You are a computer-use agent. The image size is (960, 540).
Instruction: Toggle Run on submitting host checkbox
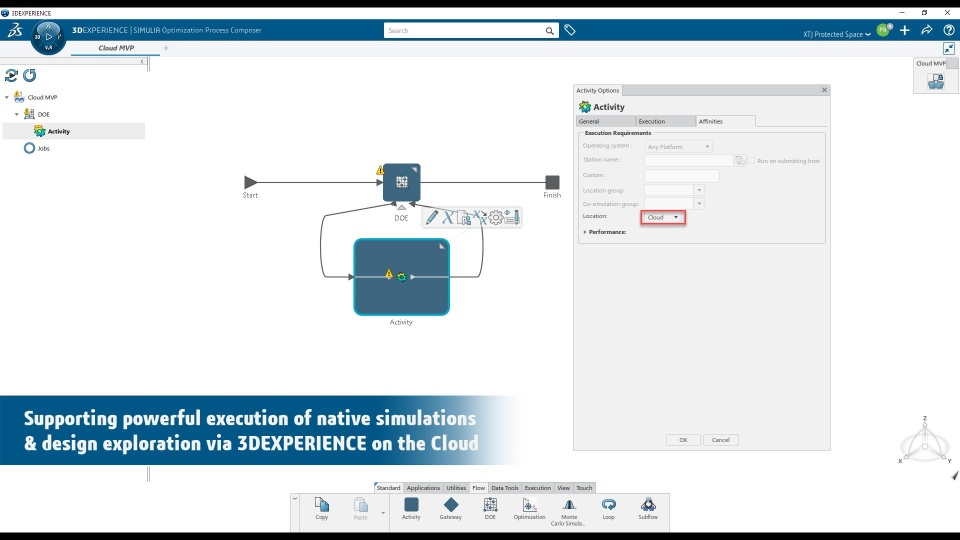751,160
